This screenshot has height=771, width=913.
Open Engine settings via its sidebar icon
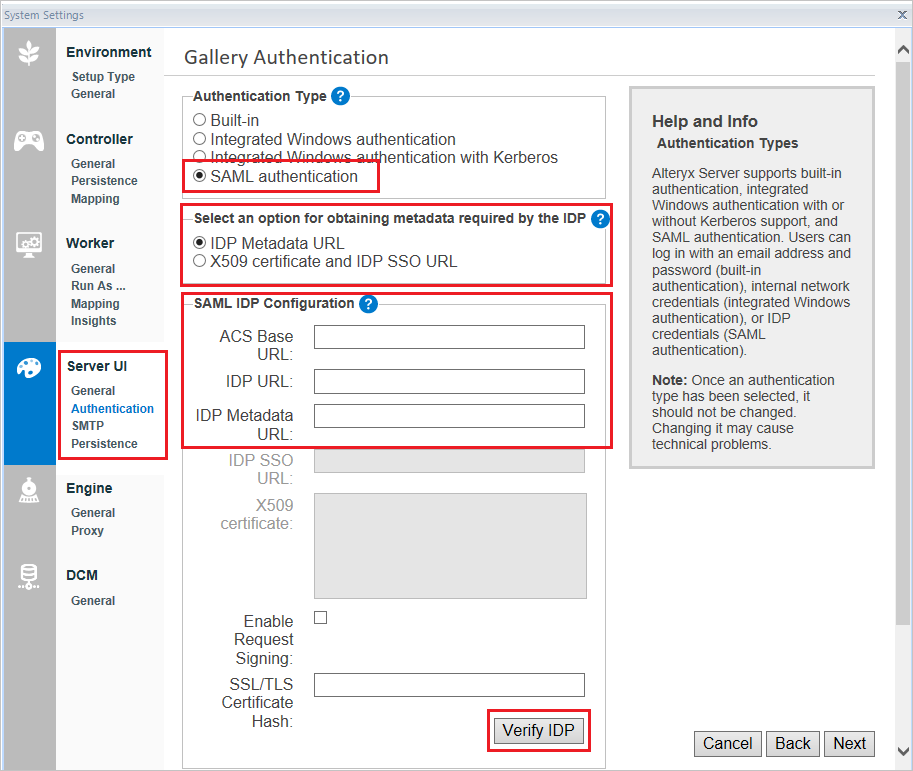click(x=28, y=491)
